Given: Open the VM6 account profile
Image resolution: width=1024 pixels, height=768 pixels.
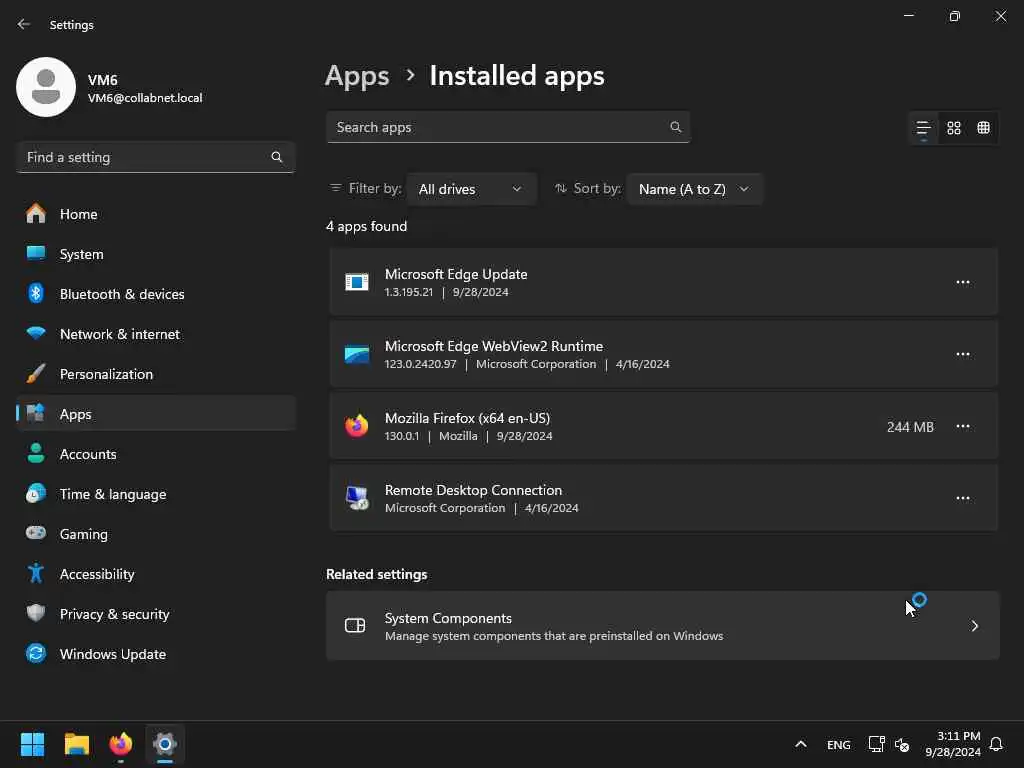Looking at the screenshot, I should pyautogui.click(x=110, y=88).
